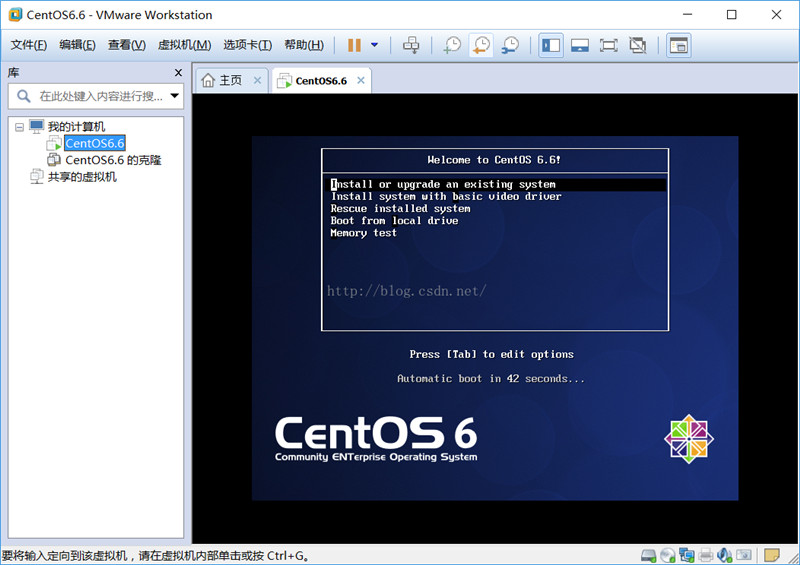Click 'Install system with basic video driver'
The width and height of the screenshot is (800, 565).
446,196
